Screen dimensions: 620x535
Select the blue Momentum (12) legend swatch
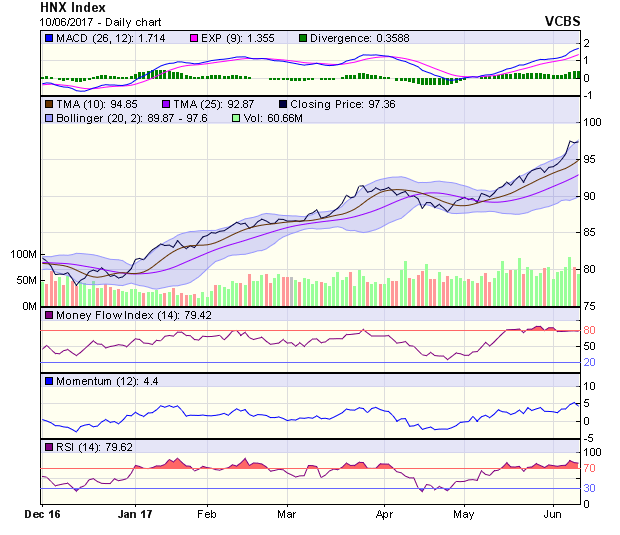coord(49,382)
